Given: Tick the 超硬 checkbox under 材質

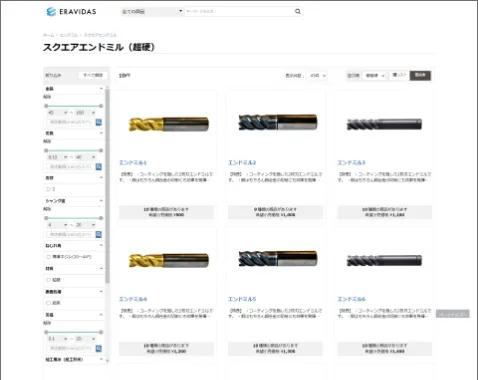Looking at the screenshot, I should pyautogui.click(x=48, y=280).
